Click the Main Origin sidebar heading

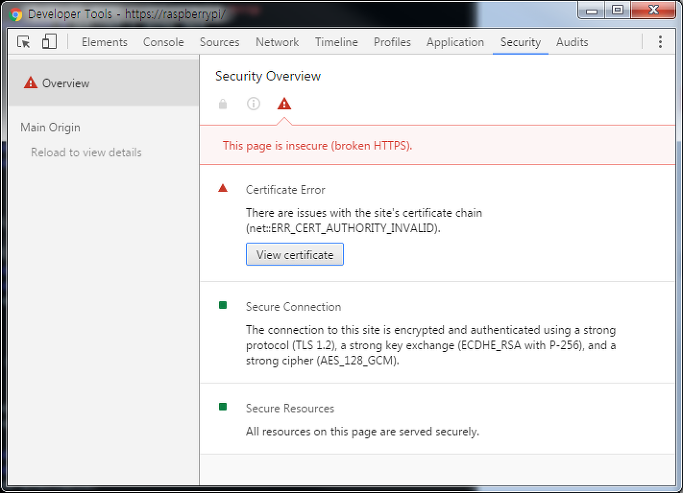pos(51,128)
